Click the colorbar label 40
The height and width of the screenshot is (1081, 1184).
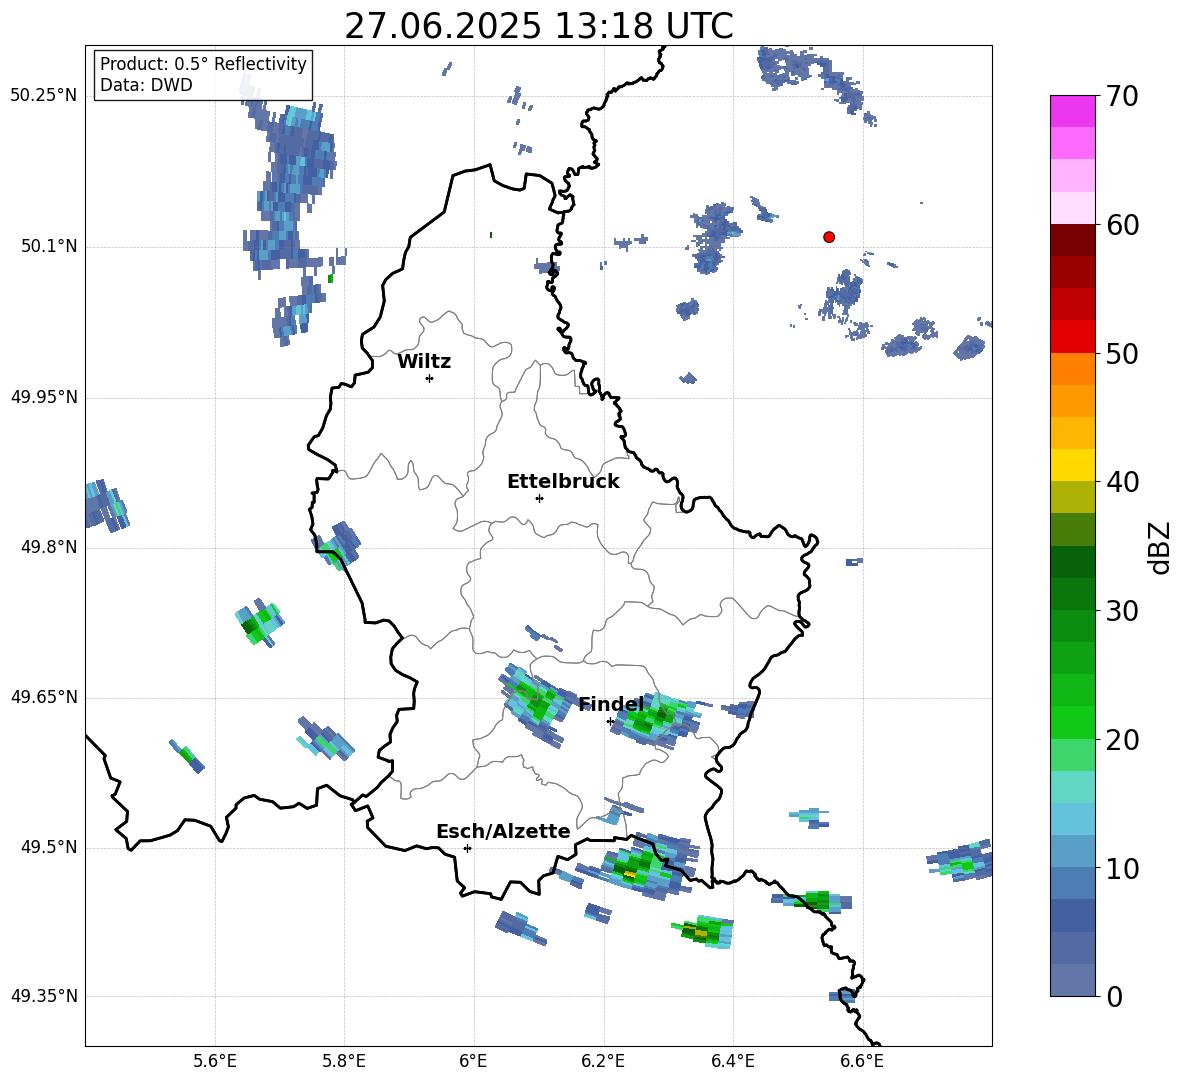pos(1122,482)
